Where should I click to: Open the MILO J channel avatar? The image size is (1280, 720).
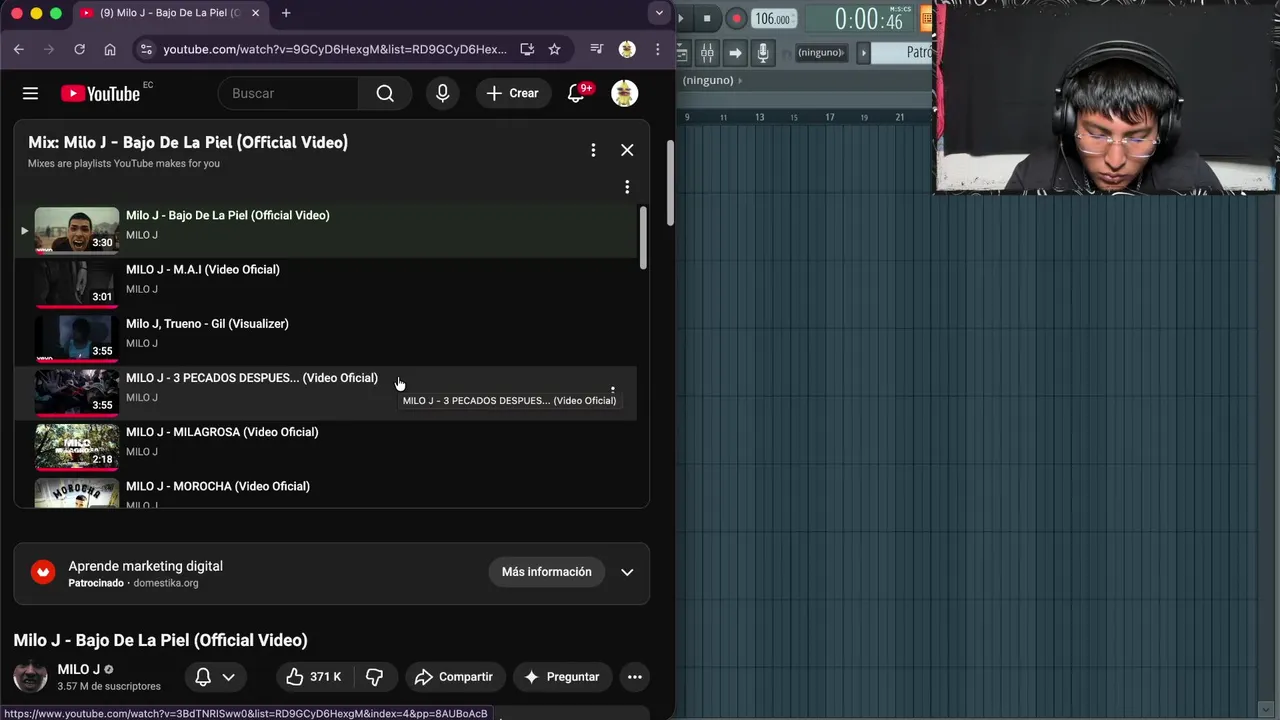coord(30,676)
